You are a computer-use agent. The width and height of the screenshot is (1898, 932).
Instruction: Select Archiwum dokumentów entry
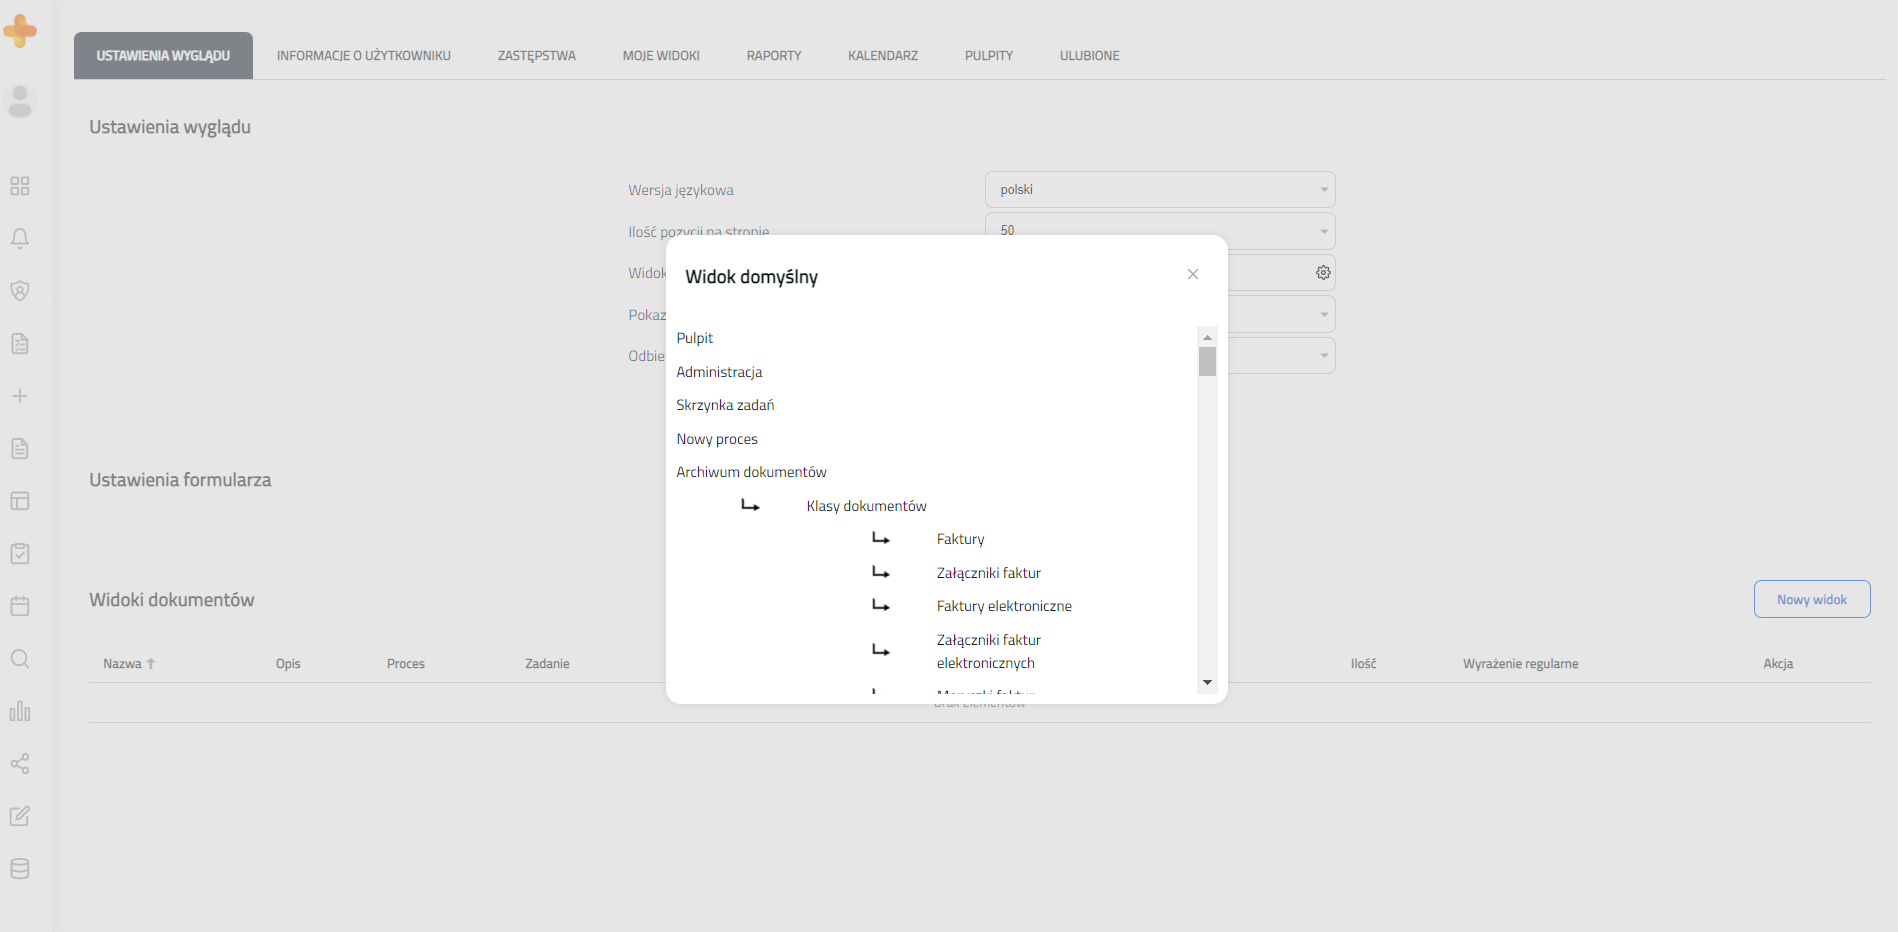tap(751, 472)
